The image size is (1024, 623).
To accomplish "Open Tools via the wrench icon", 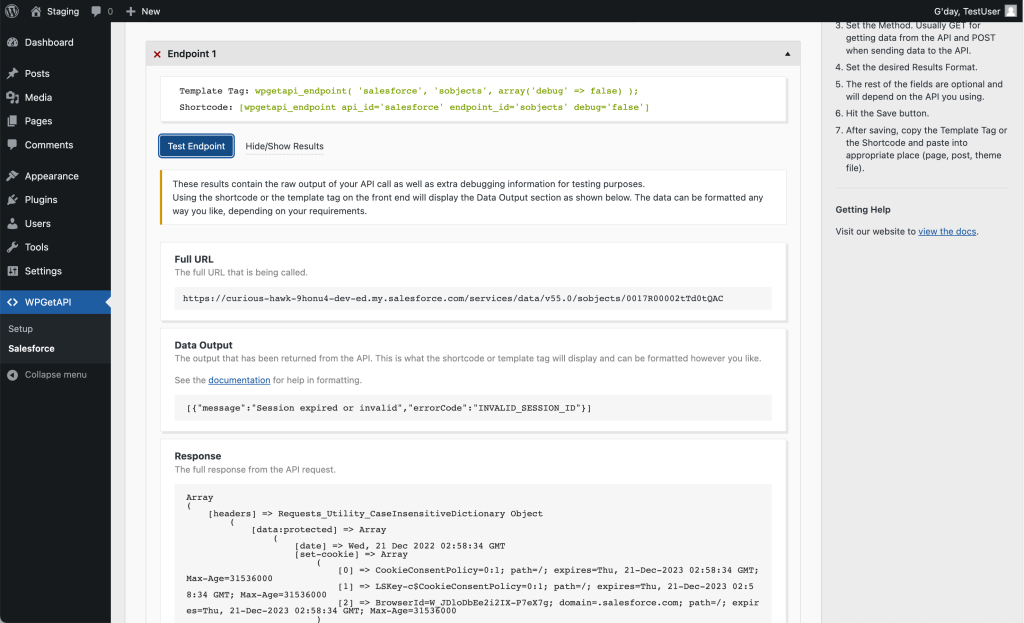I will coord(14,247).
